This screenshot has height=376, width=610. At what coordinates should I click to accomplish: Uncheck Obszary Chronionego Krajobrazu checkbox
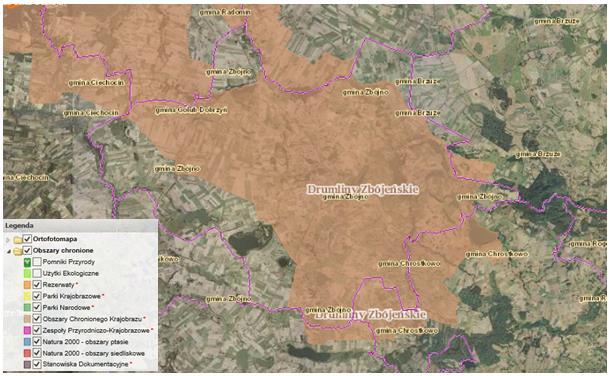[37, 319]
